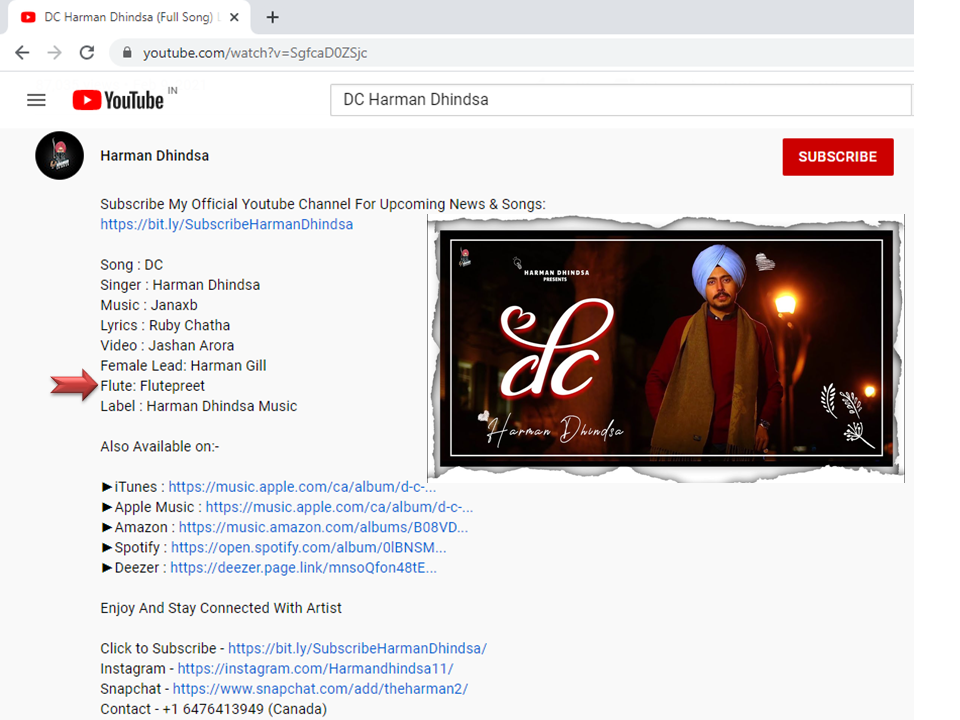This screenshot has width=960, height=720.
Task: Close the DC Harman Dhindsa tab
Action: [235, 17]
